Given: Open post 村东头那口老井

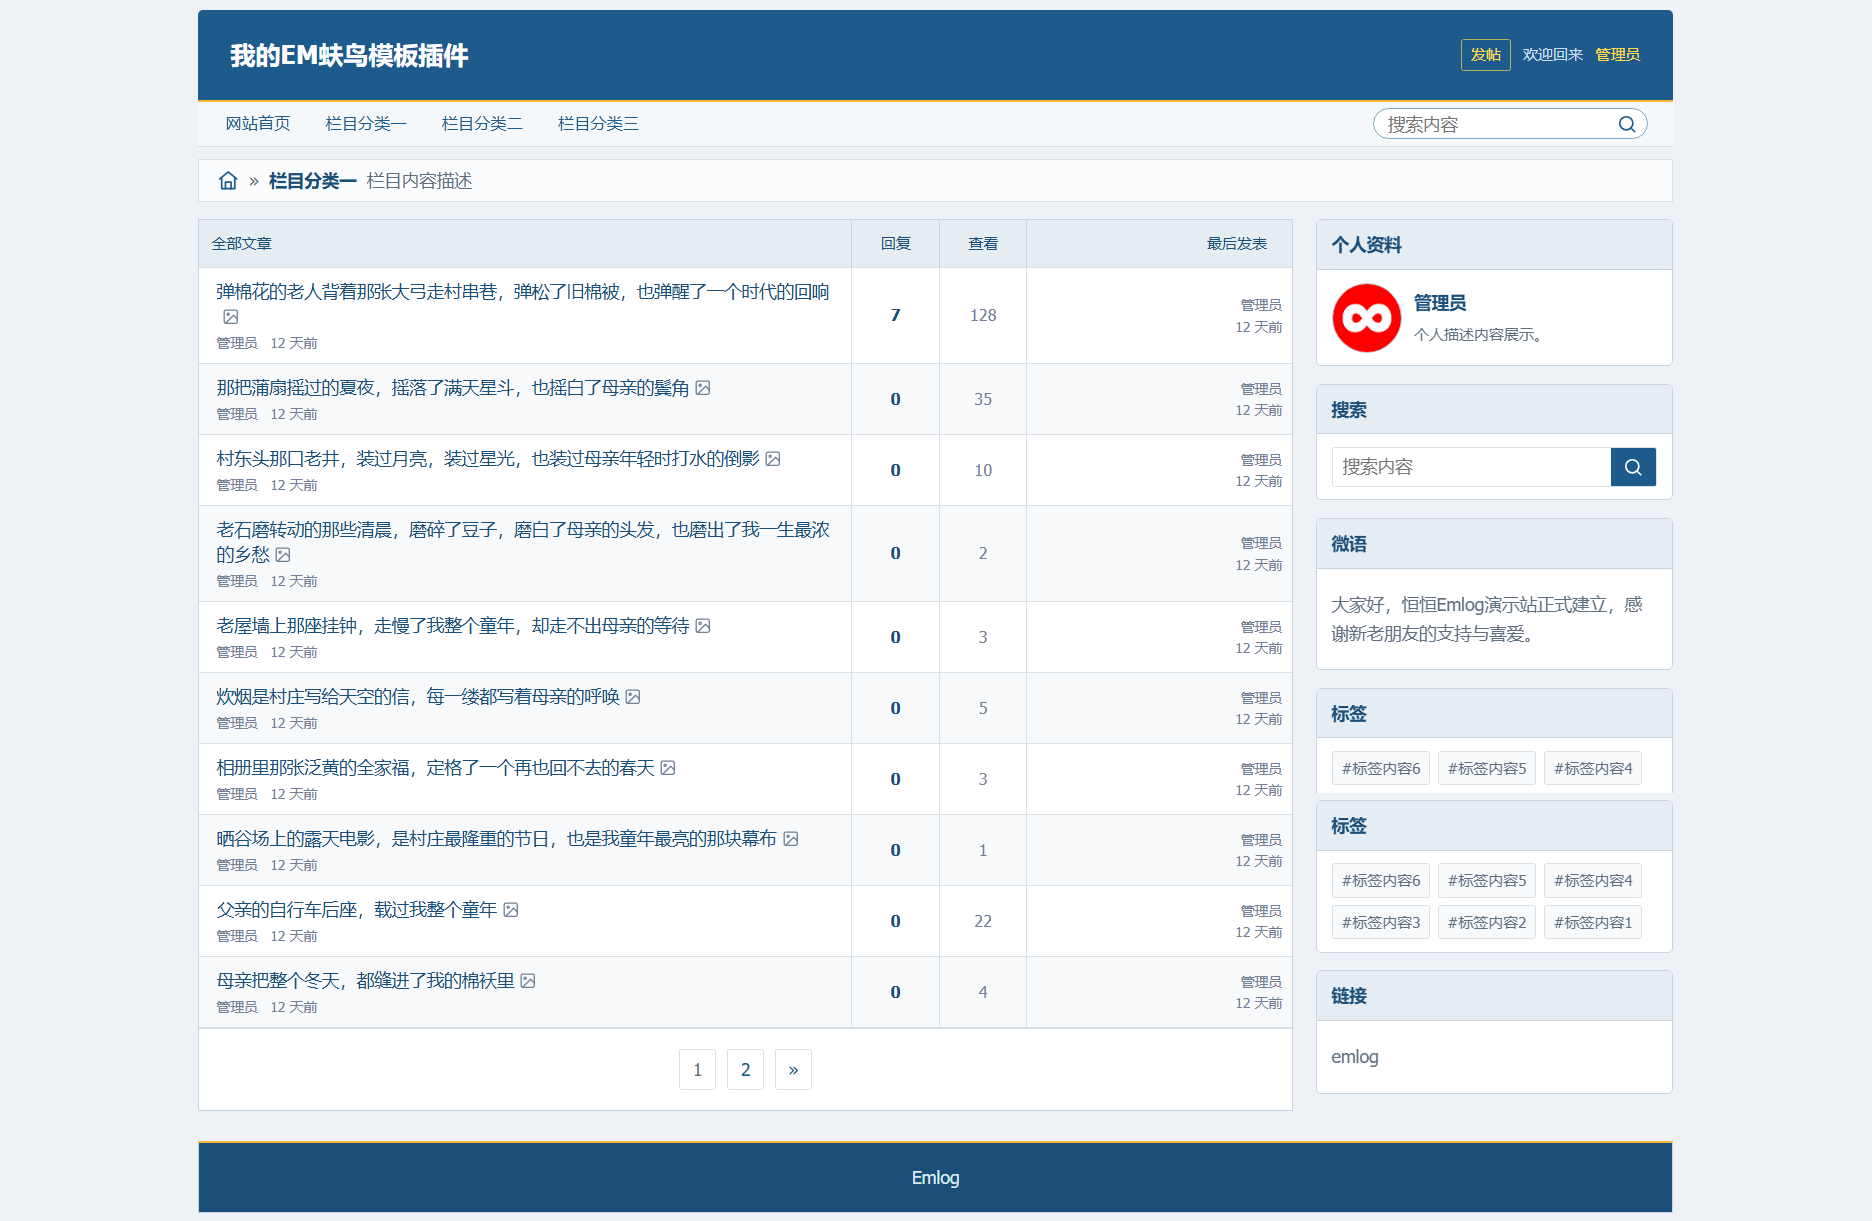Looking at the screenshot, I should pyautogui.click(x=488, y=459).
